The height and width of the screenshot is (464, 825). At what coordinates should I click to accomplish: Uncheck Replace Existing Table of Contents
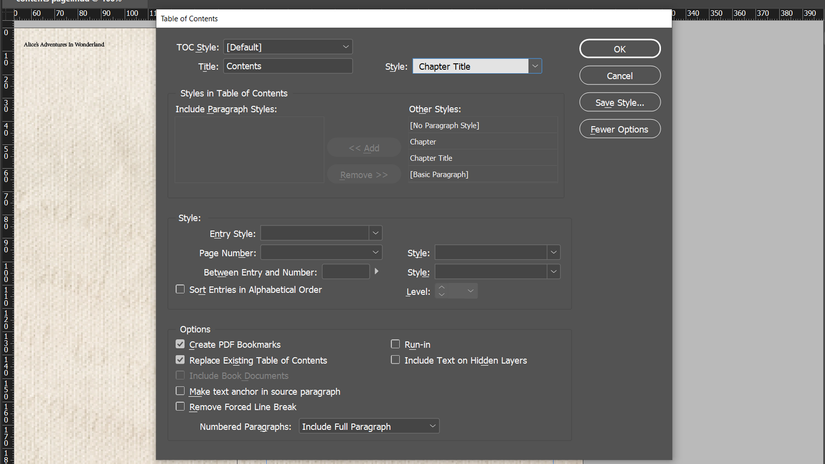180,360
